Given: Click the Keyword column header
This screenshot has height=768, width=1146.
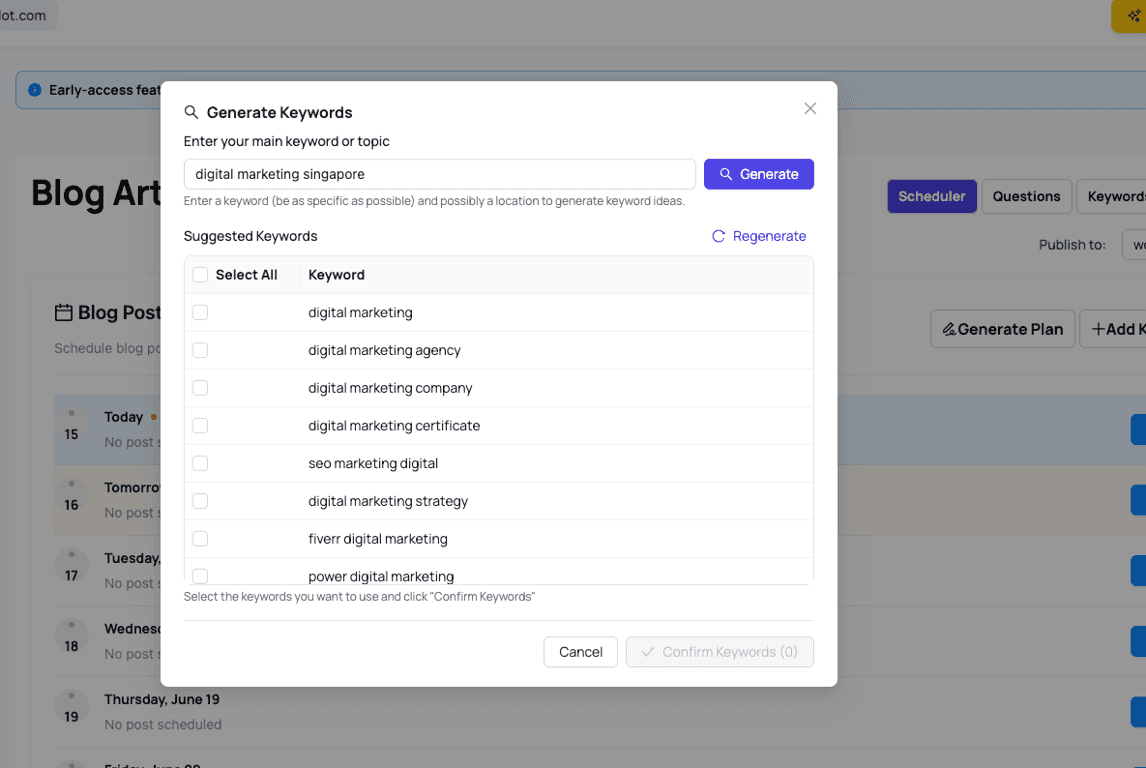Looking at the screenshot, I should [x=336, y=275].
